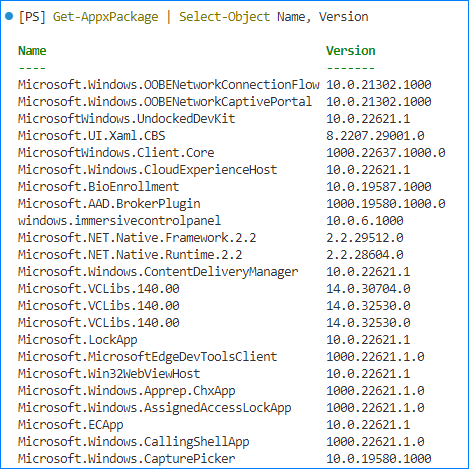Select the Microsoft.Windows.CallingShellApp package name
The width and height of the screenshot is (469, 469).
click(133, 442)
